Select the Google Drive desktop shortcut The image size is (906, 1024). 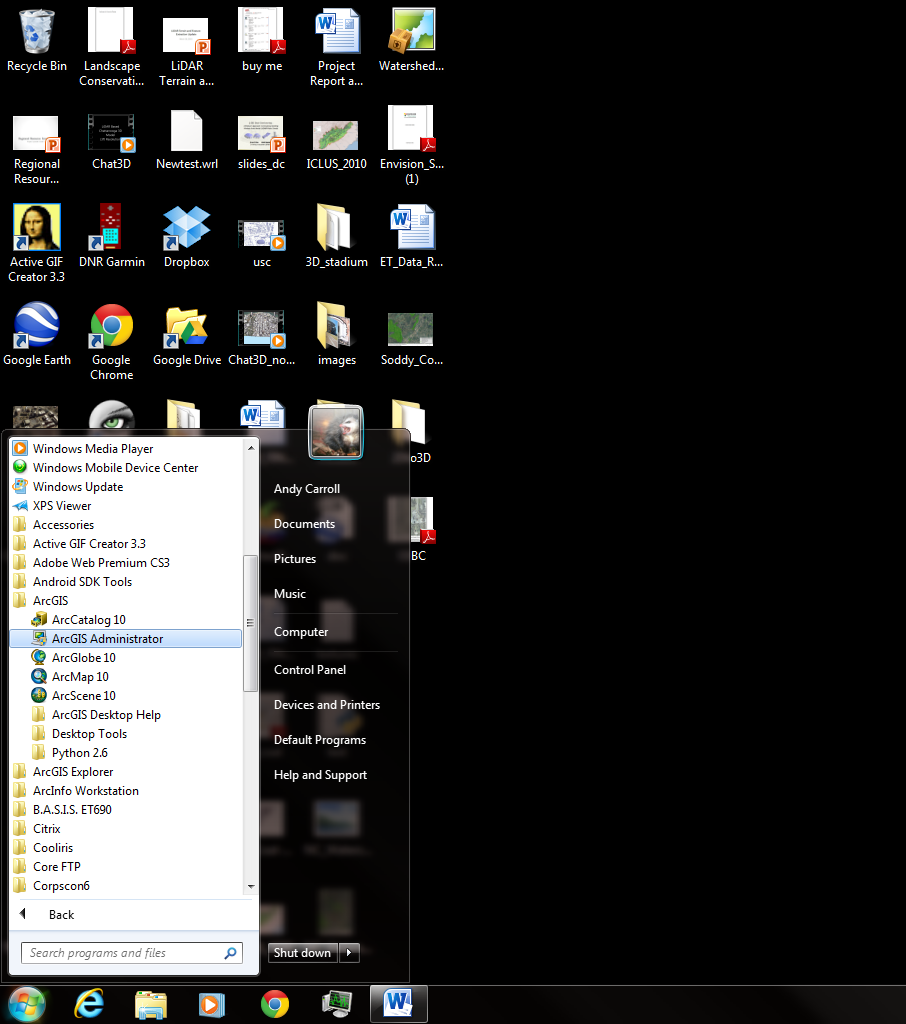point(187,335)
